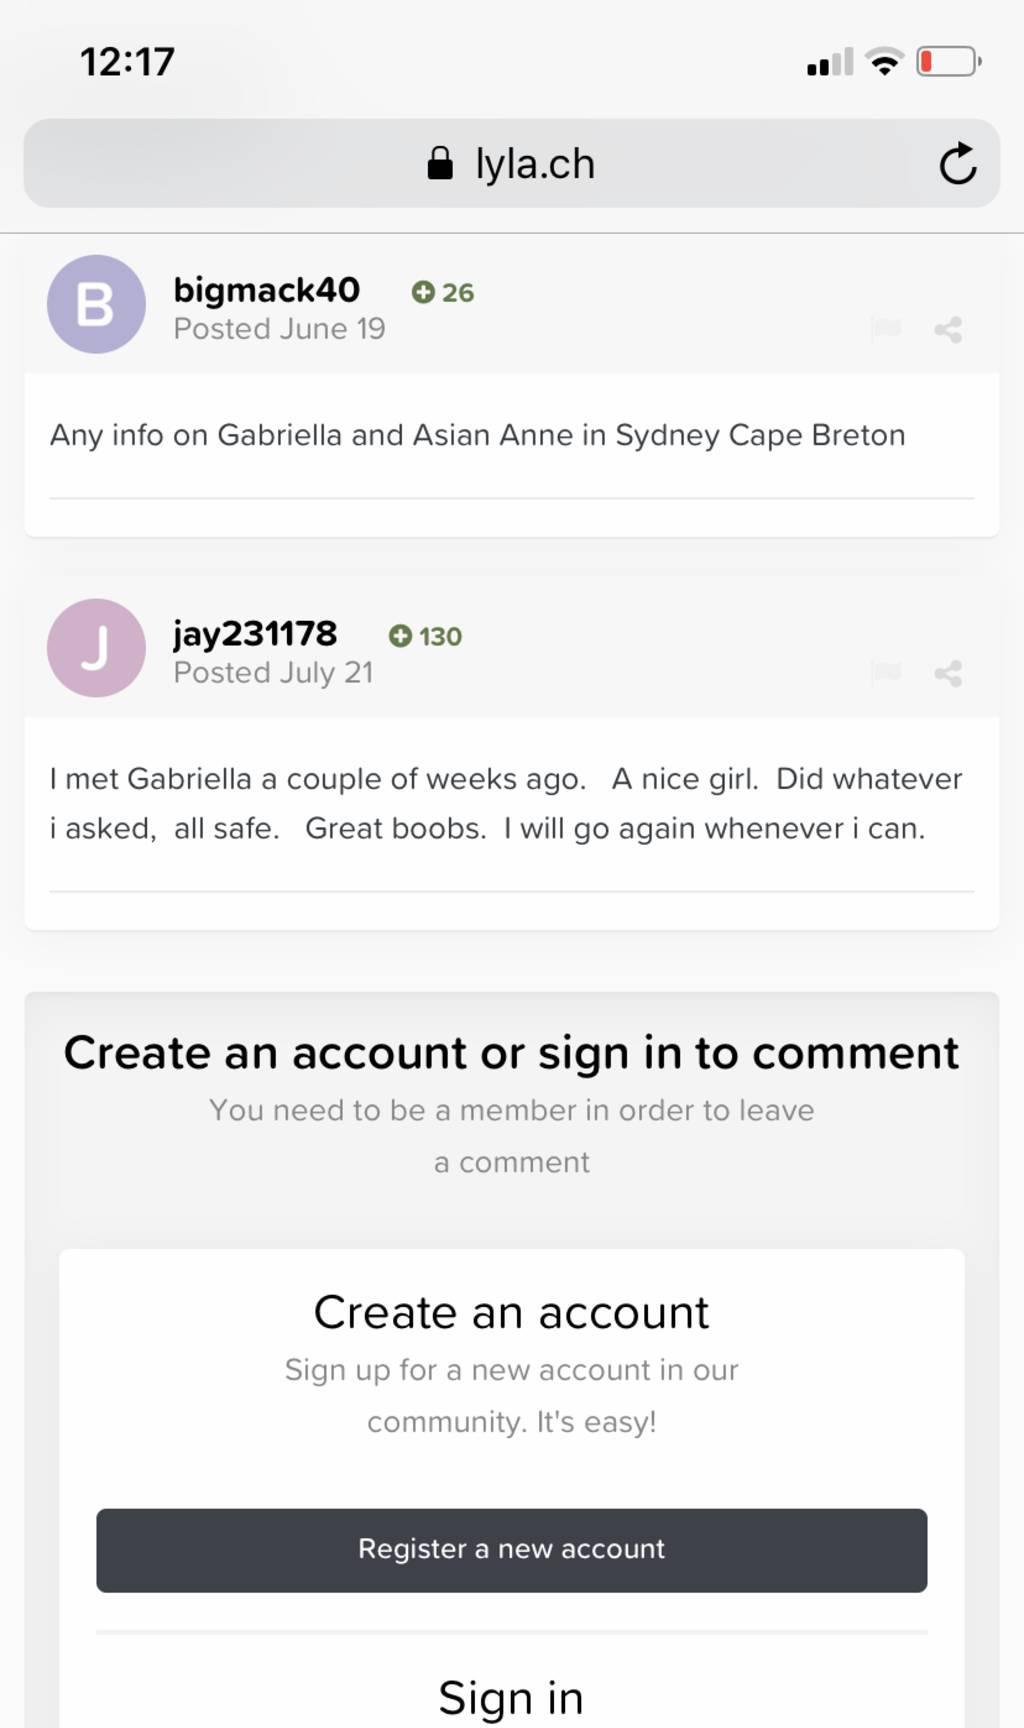
Task: Click the share icon on bigmack40's post
Action: coord(948,330)
